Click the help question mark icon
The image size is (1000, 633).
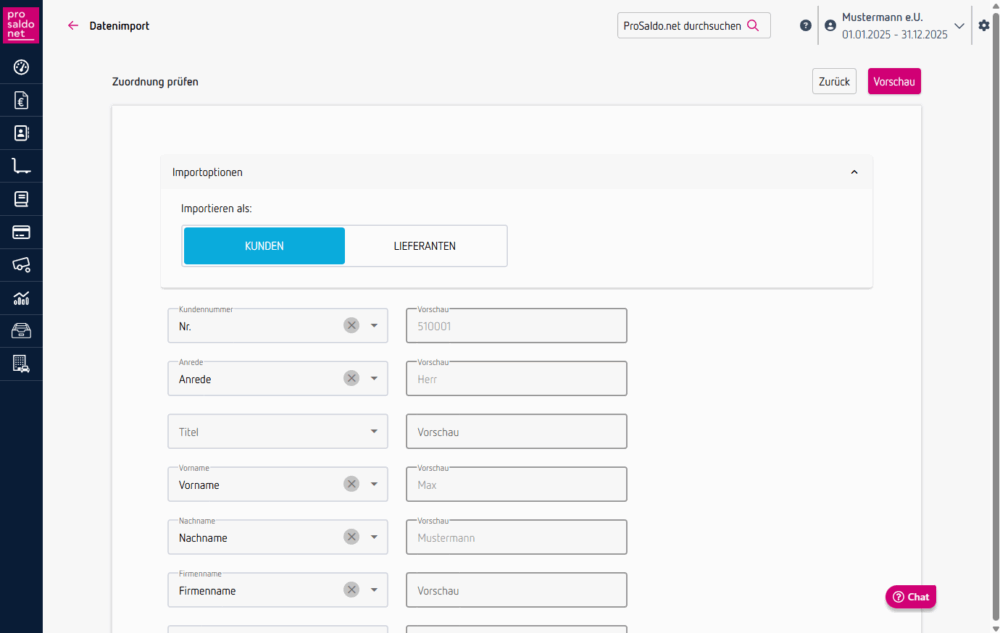tap(806, 26)
